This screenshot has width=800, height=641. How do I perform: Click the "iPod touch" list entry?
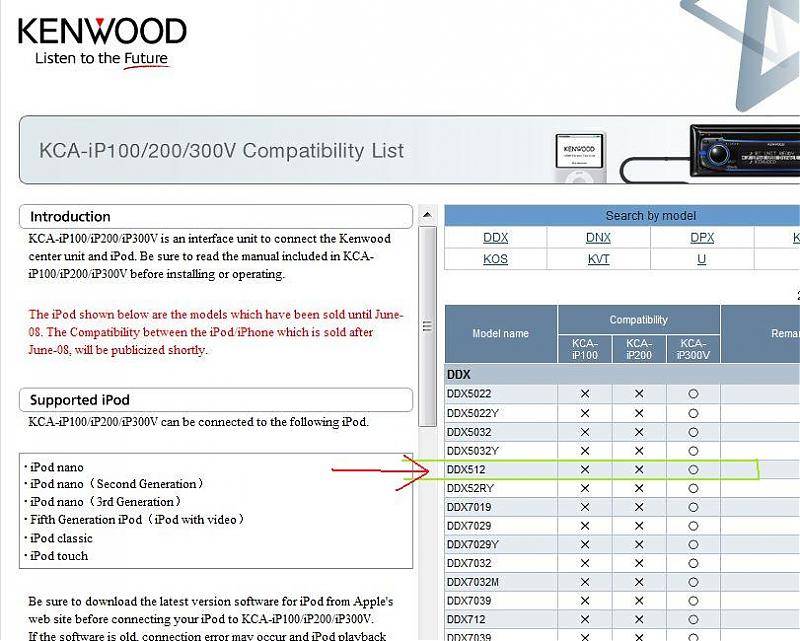[x=59, y=556]
